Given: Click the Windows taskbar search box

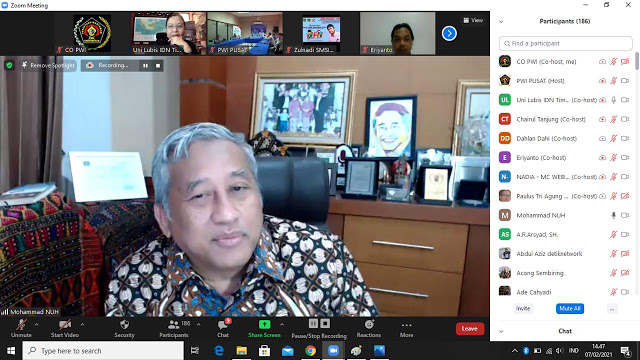Looking at the screenshot, I should [x=103, y=351].
